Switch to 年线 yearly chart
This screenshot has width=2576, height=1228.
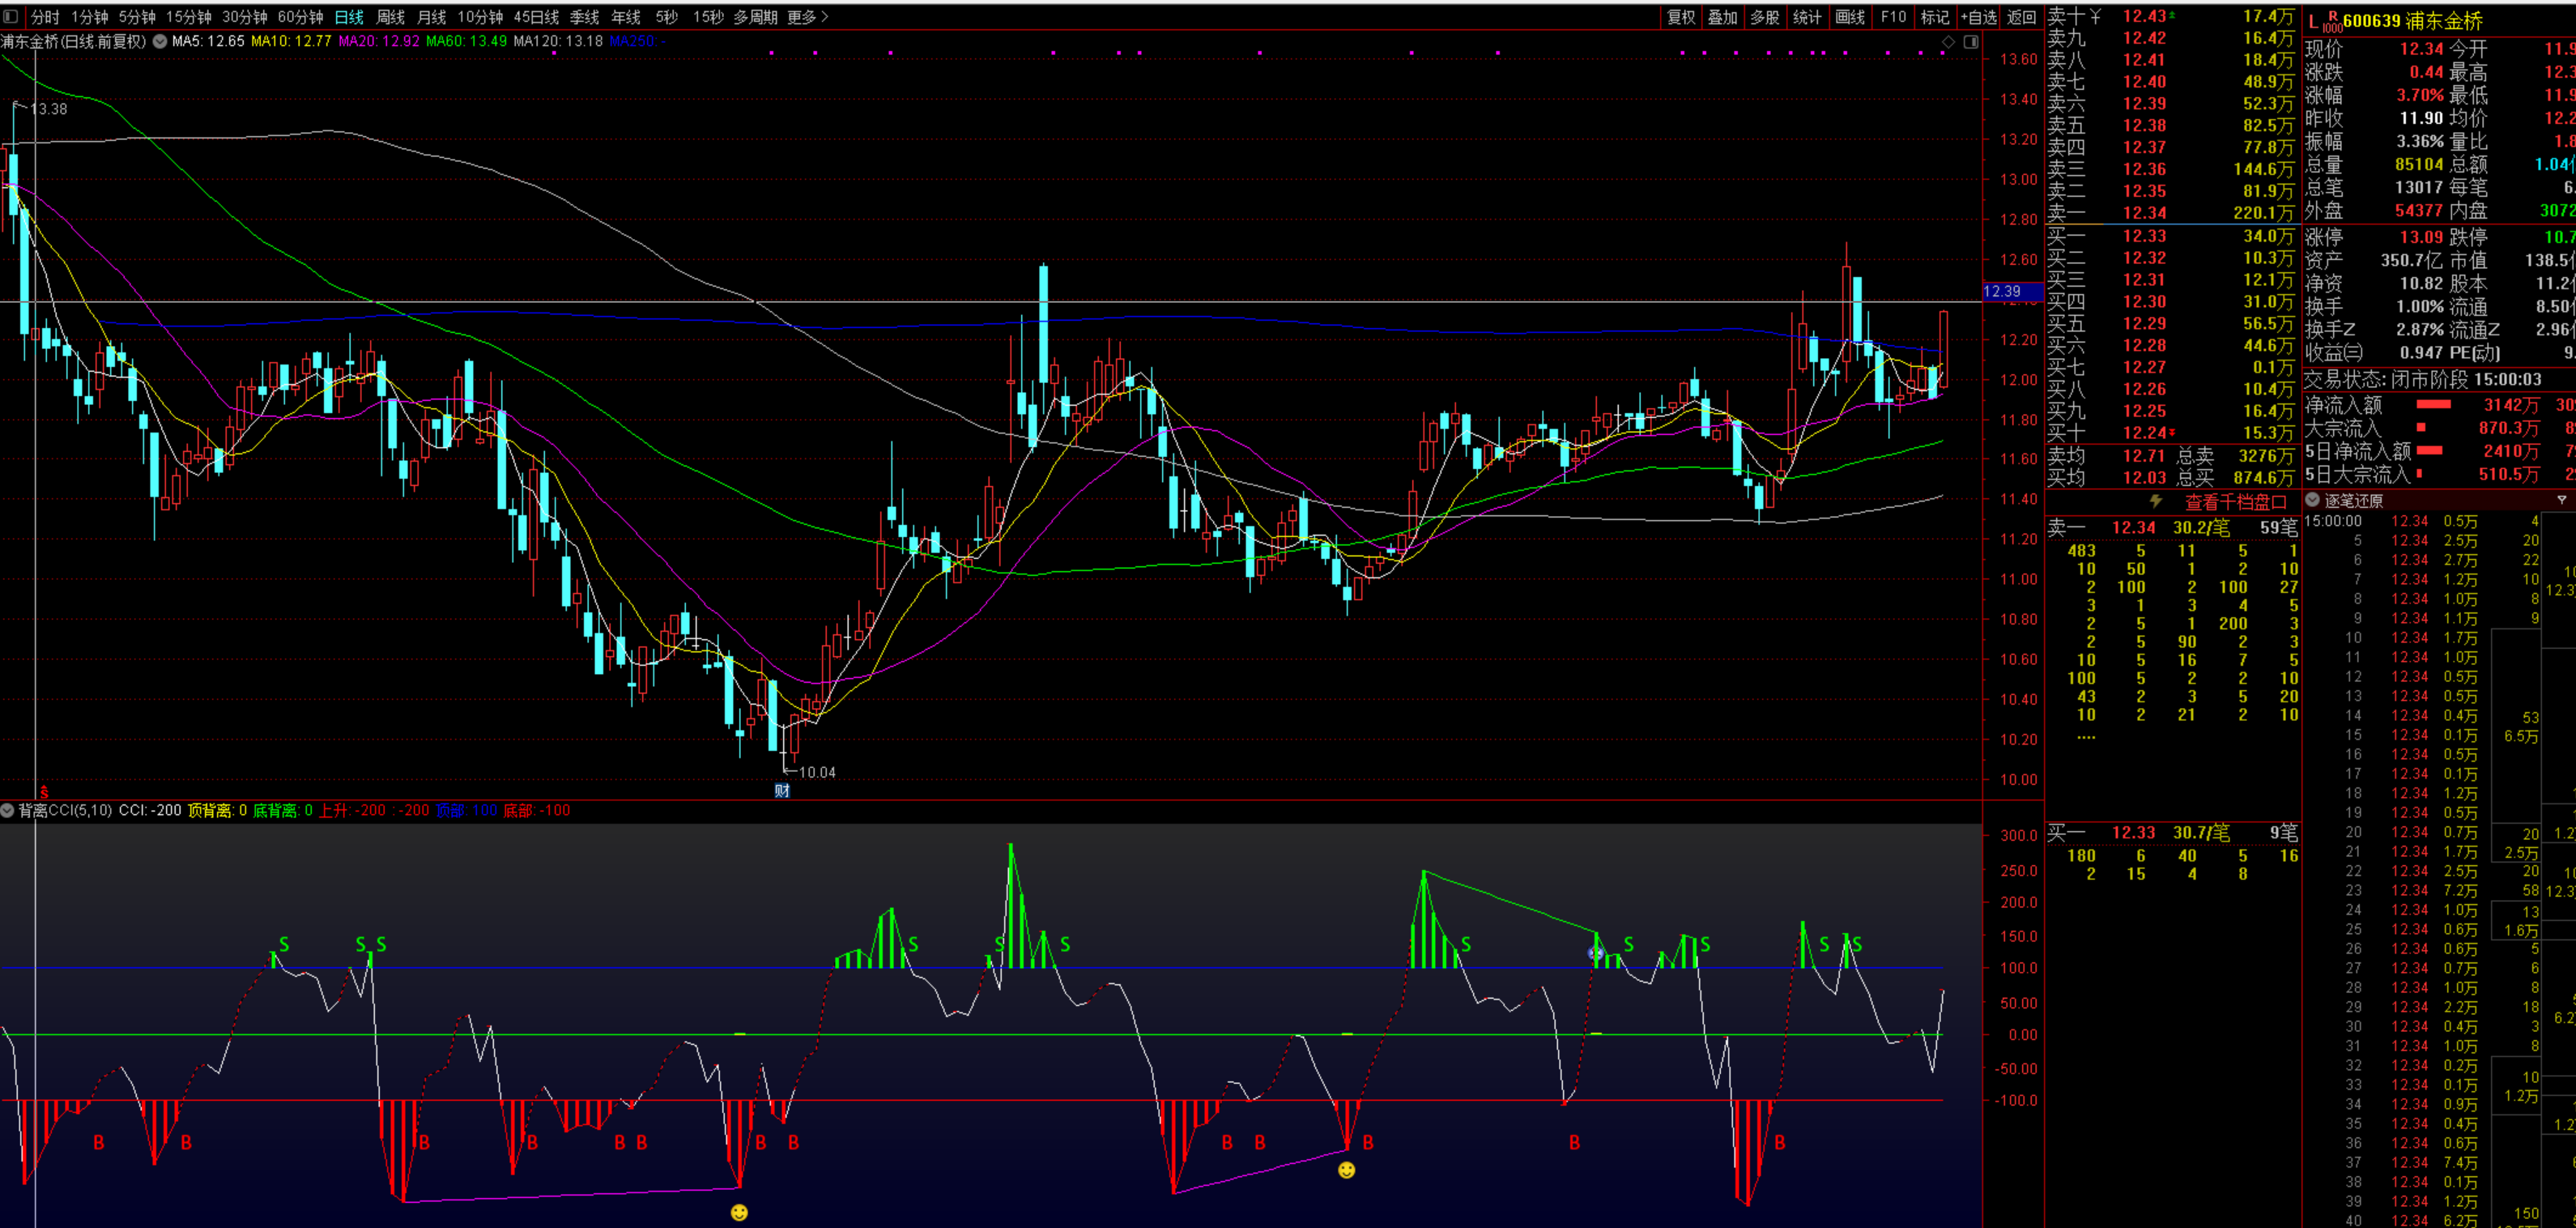pos(625,17)
